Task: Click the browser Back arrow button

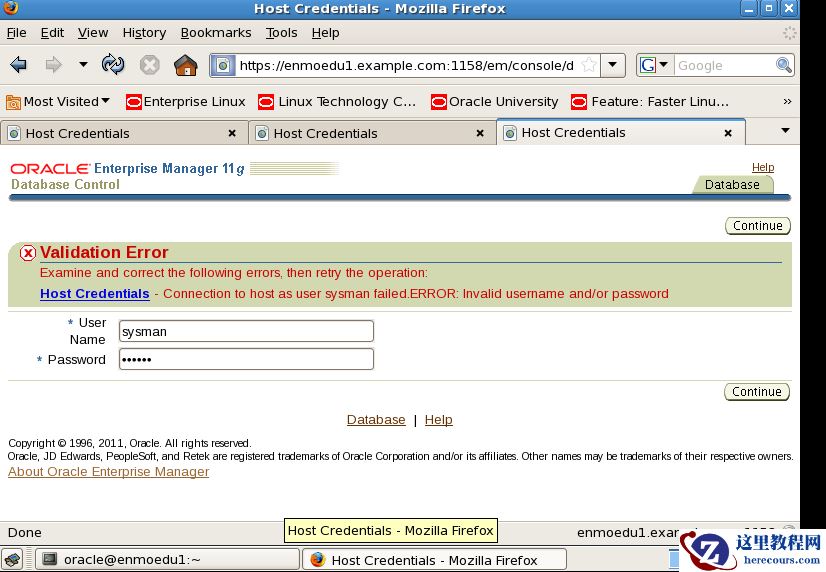Action: coord(18,65)
